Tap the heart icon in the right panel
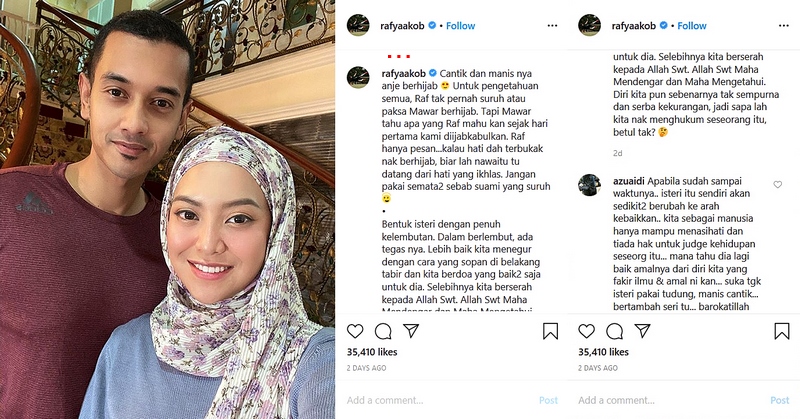Screen dimensions: 800x419 click(x=587, y=331)
